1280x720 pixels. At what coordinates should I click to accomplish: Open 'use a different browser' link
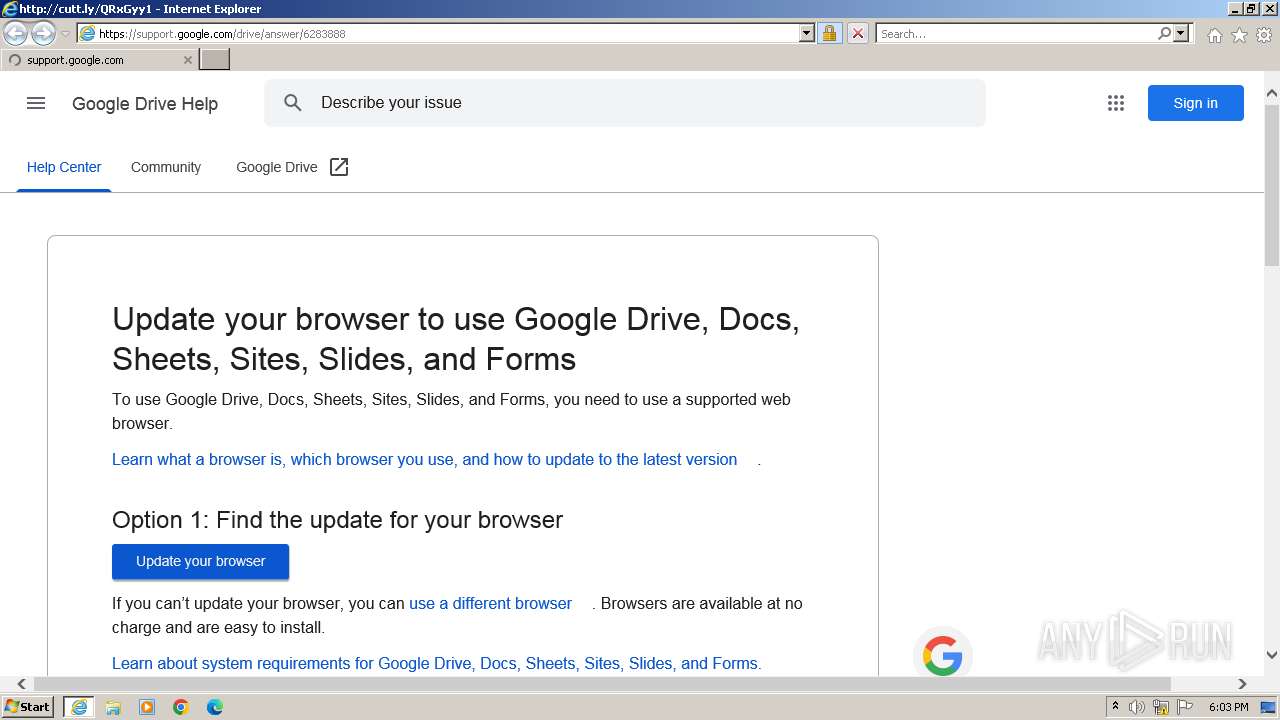click(490, 604)
